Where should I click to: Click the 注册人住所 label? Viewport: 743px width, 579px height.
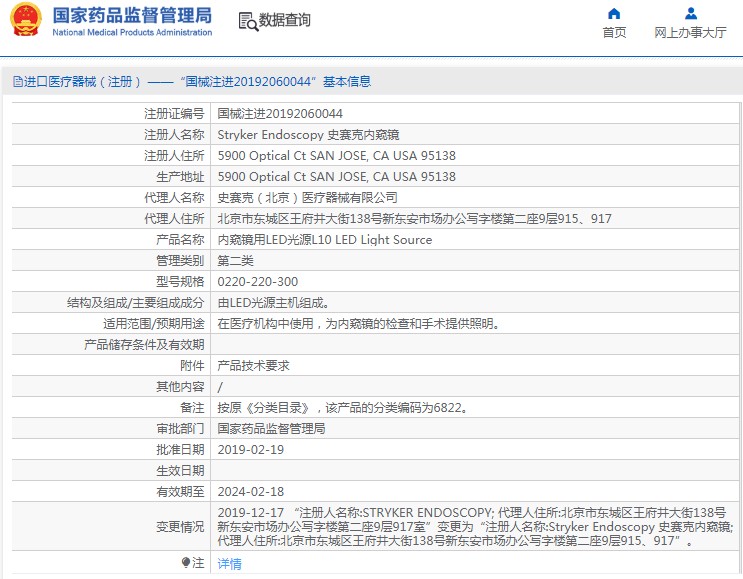point(174,156)
